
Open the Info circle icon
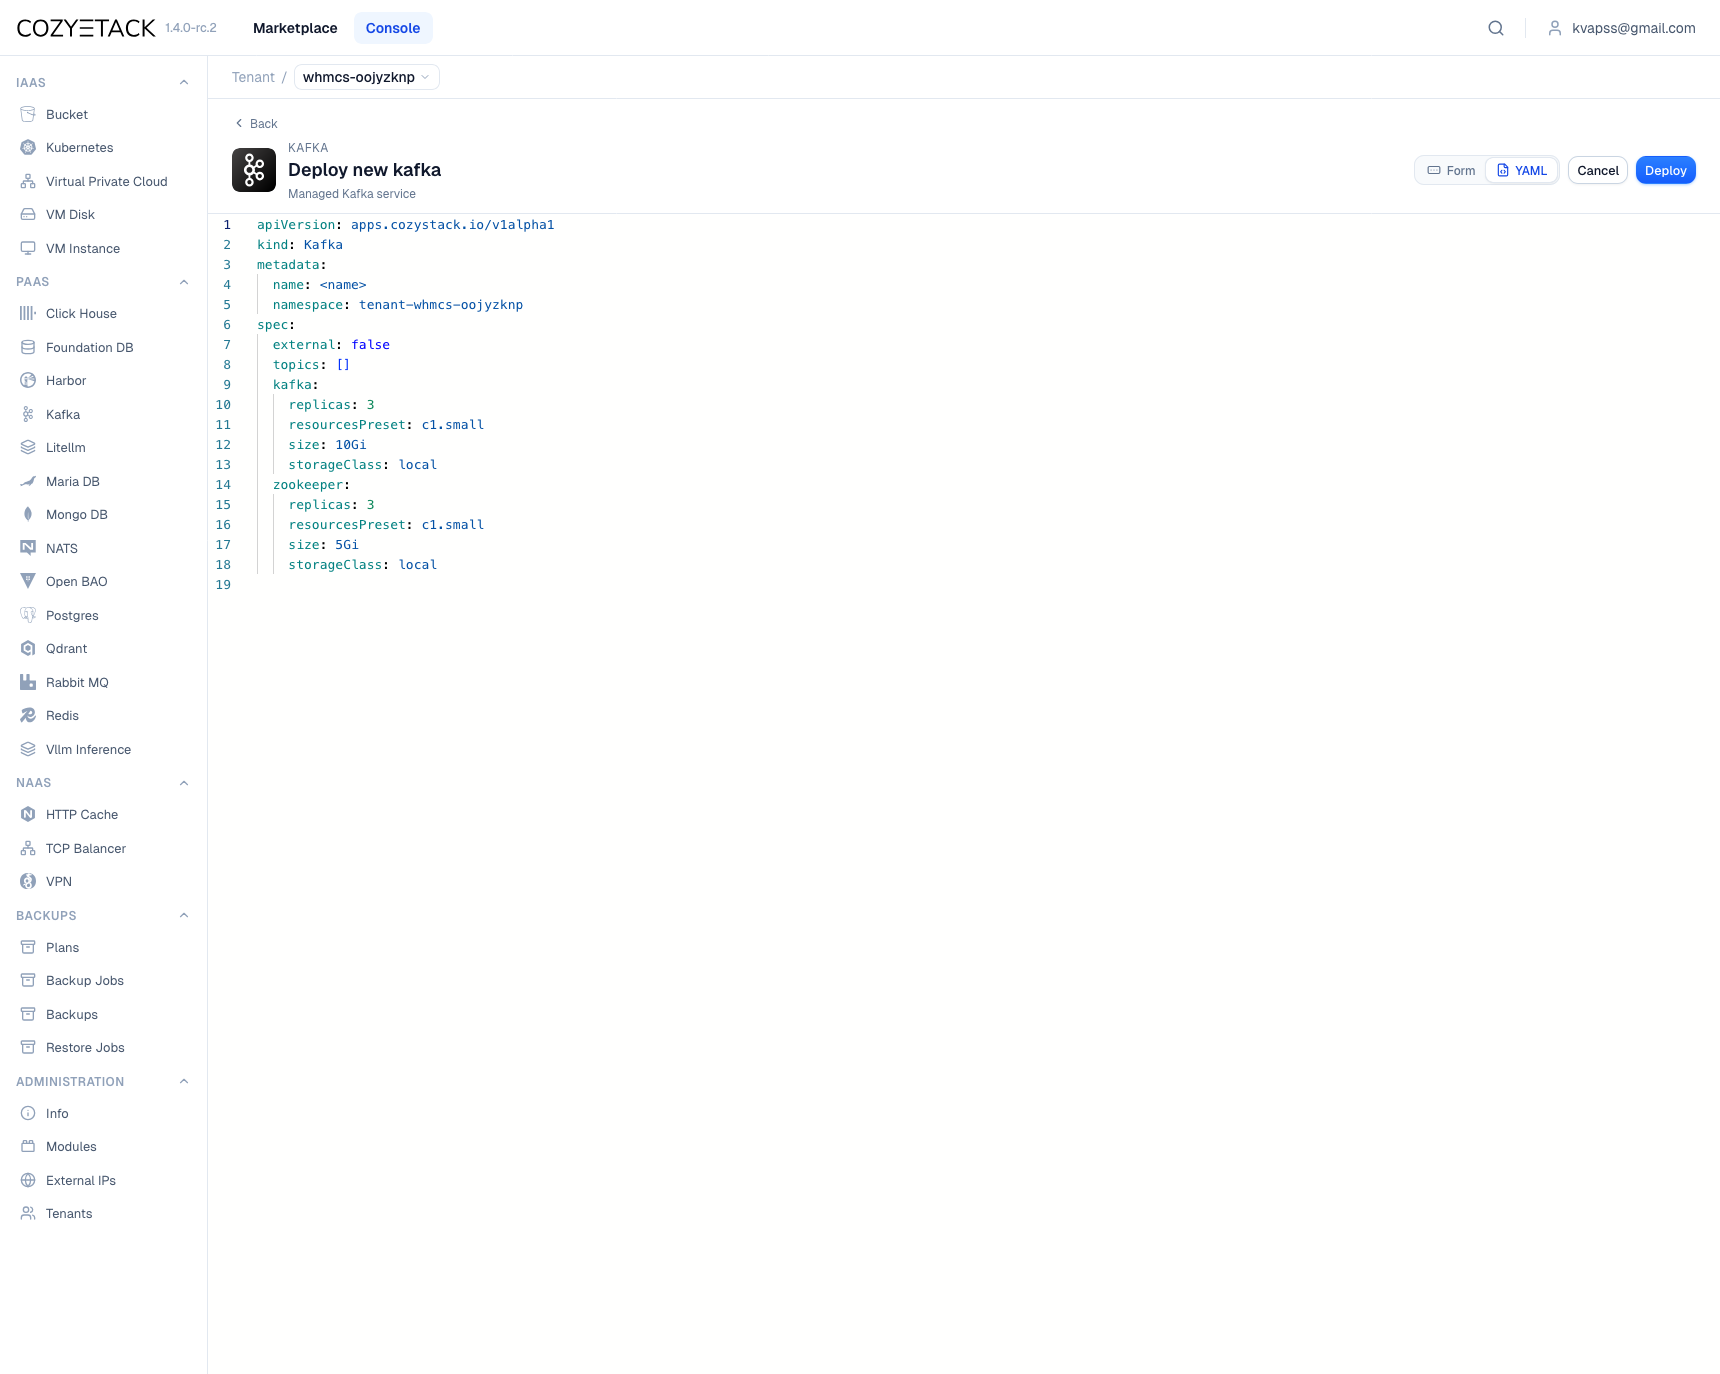pos(28,1113)
